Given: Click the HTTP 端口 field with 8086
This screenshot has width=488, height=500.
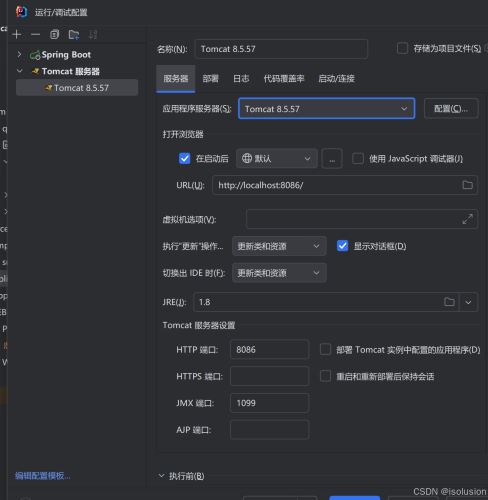Looking at the screenshot, I should [x=269, y=350].
